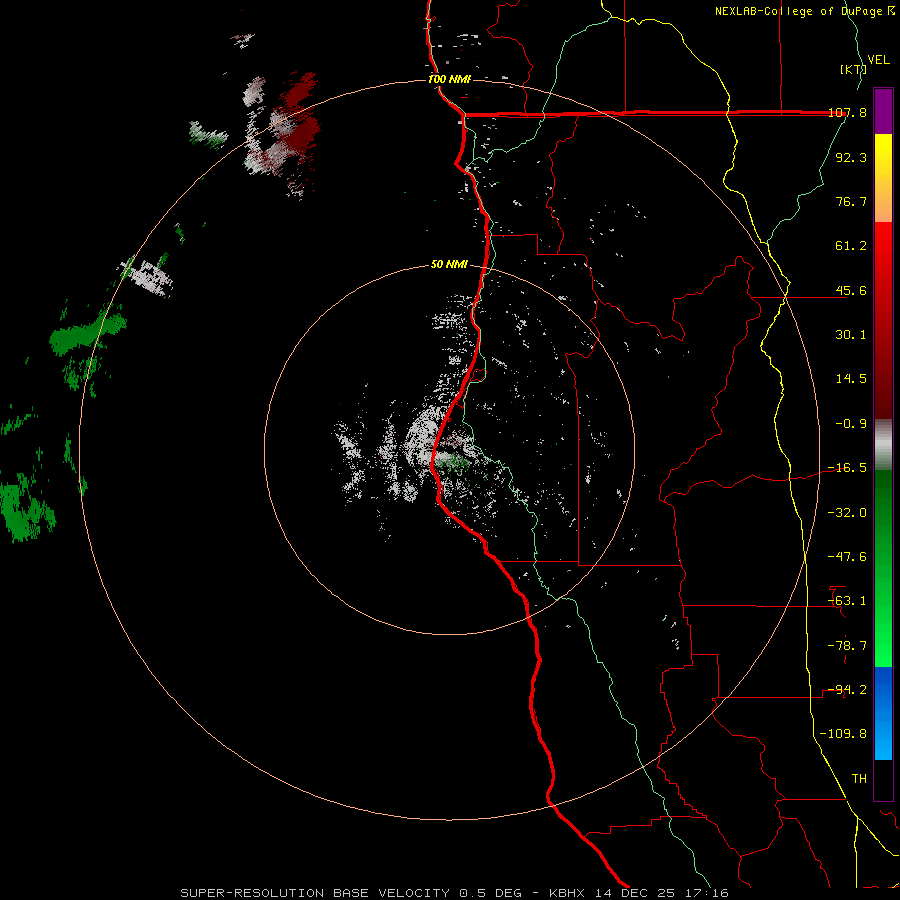Click the purple segment of the color bar
This screenshot has width=900, height=900.
tap(883, 111)
